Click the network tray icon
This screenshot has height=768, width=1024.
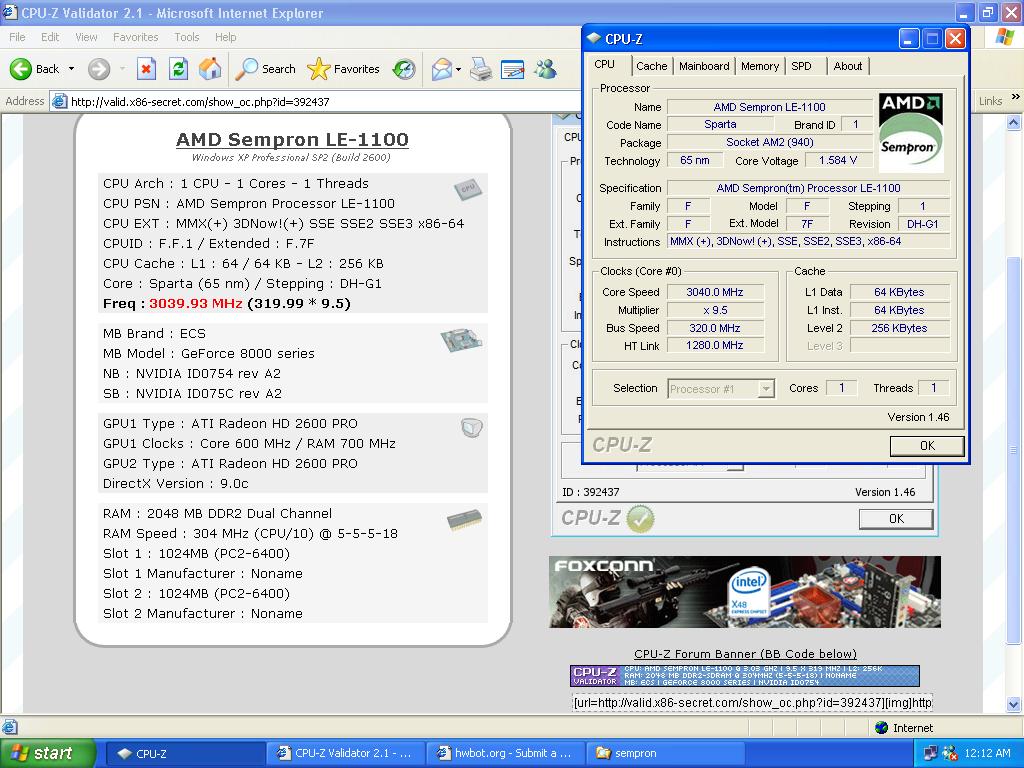(x=930, y=753)
